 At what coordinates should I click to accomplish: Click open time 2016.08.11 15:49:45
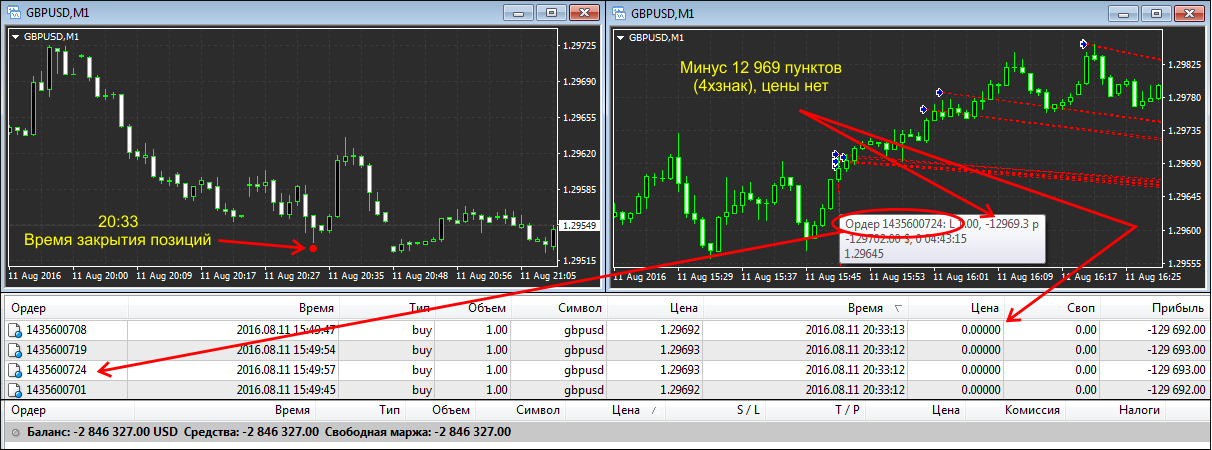pyautogui.click(x=285, y=390)
